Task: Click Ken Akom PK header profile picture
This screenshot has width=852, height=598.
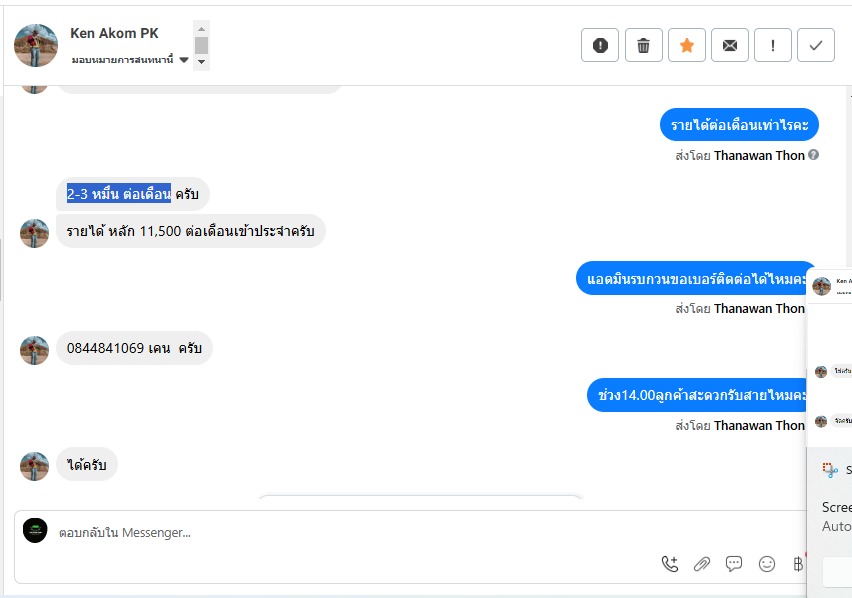Action: pyautogui.click(x=36, y=45)
